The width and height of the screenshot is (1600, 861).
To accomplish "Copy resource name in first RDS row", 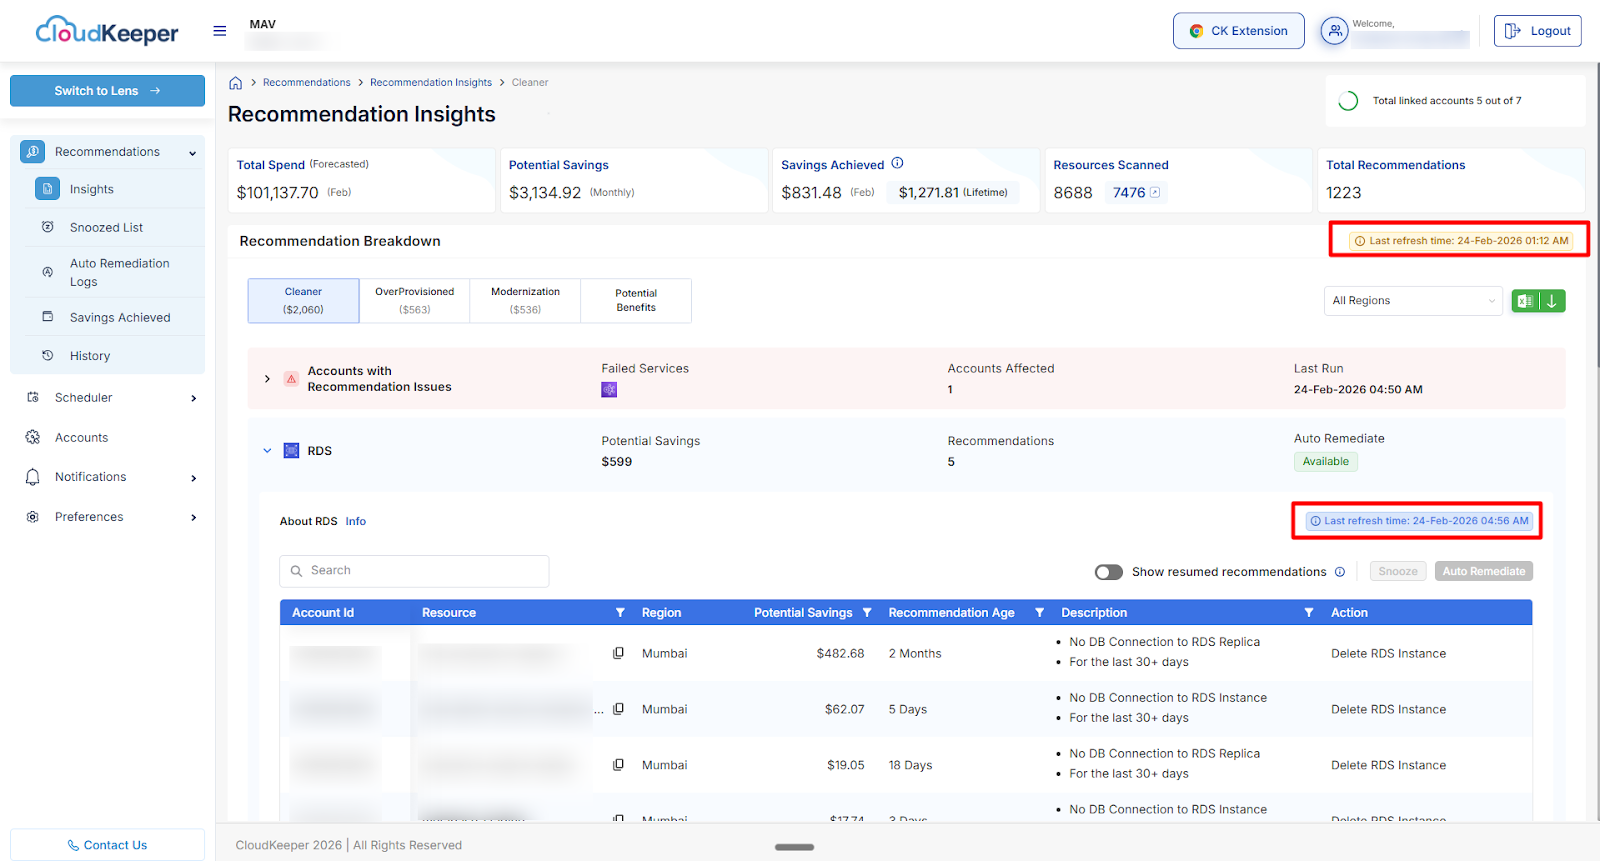I will pos(618,653).
